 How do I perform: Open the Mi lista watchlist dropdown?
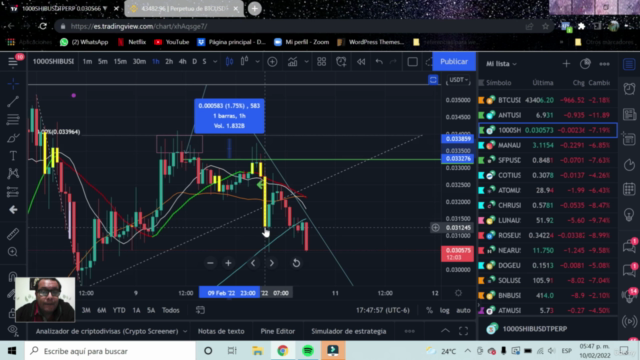pyautogui.click(x=501, y=64)
